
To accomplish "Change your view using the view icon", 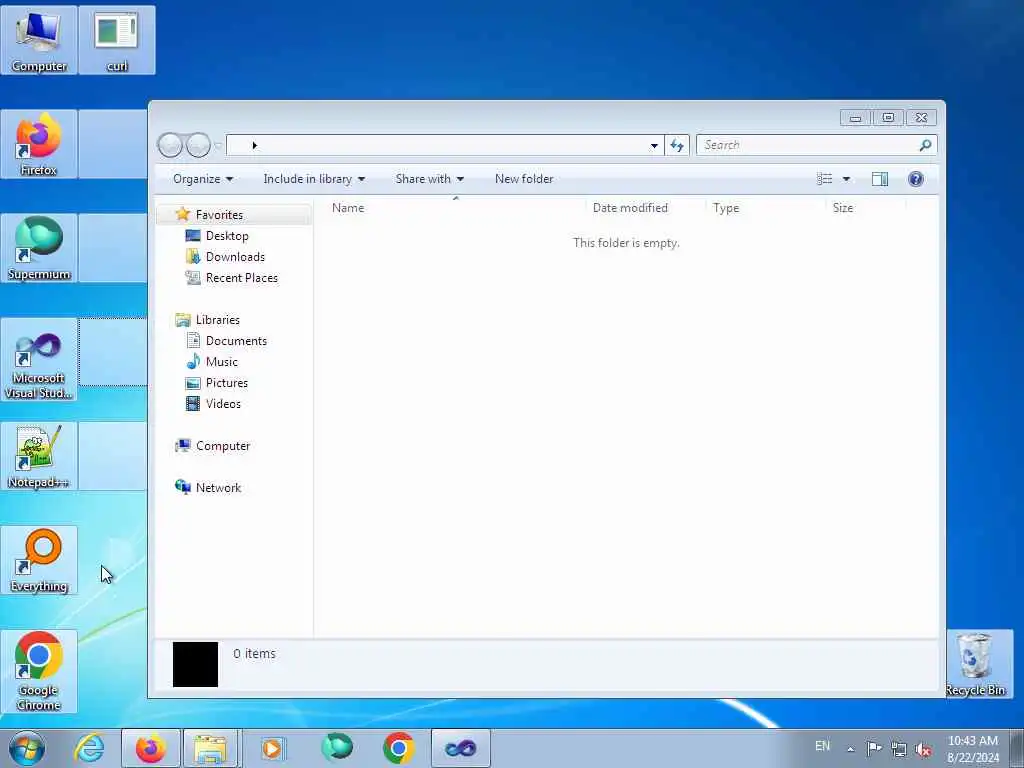I will (825, 179).
